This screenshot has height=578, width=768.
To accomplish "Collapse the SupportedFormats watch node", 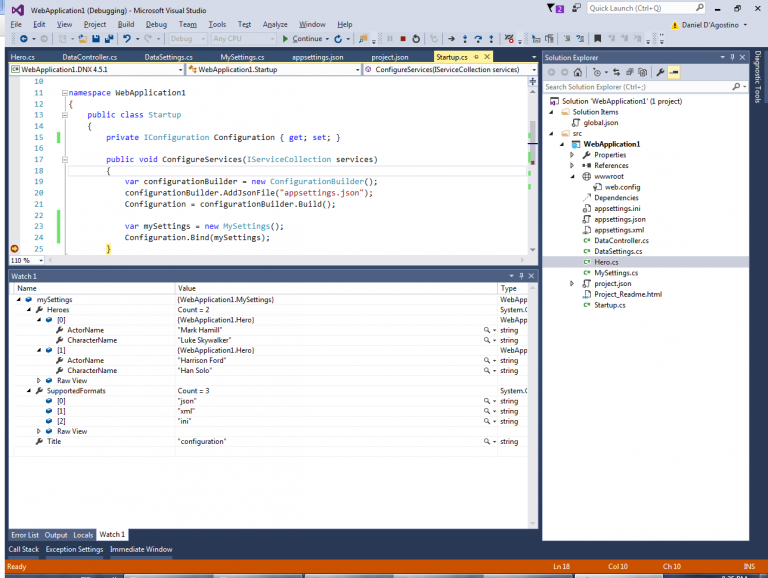I will (x=29, y=391).
